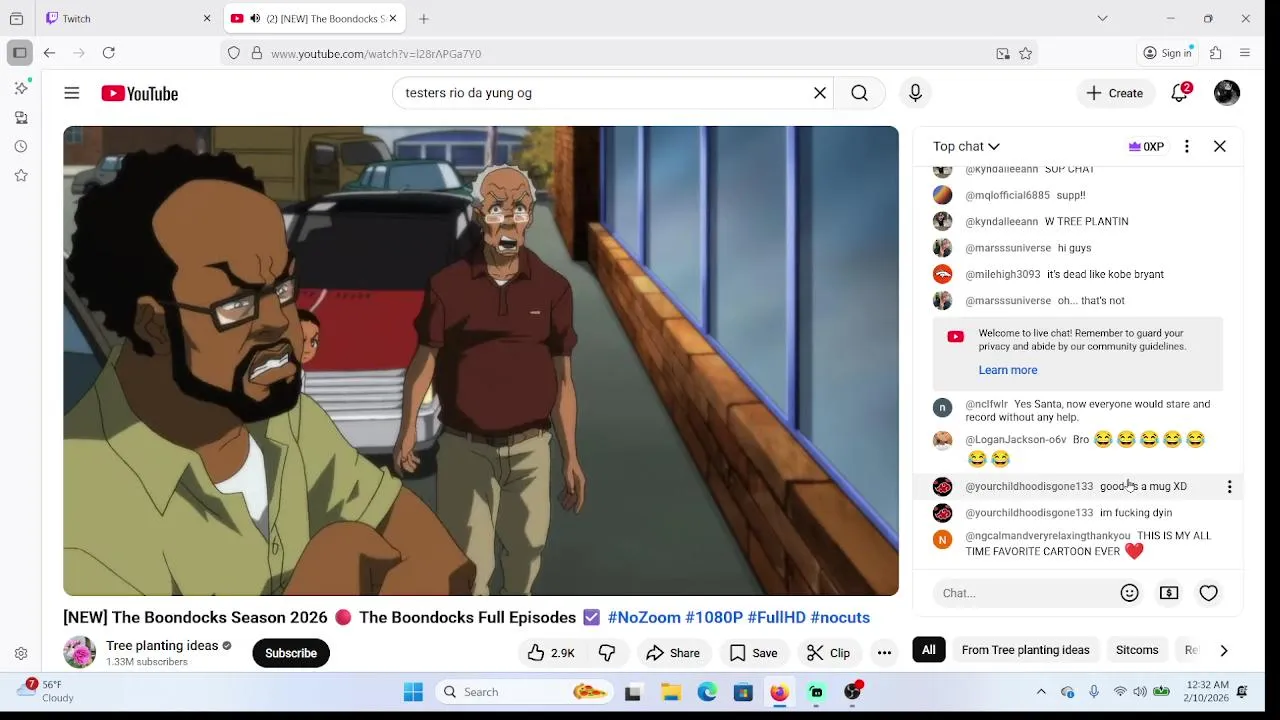
Task: Create a Clip of the video
Action: coord(829,653)
